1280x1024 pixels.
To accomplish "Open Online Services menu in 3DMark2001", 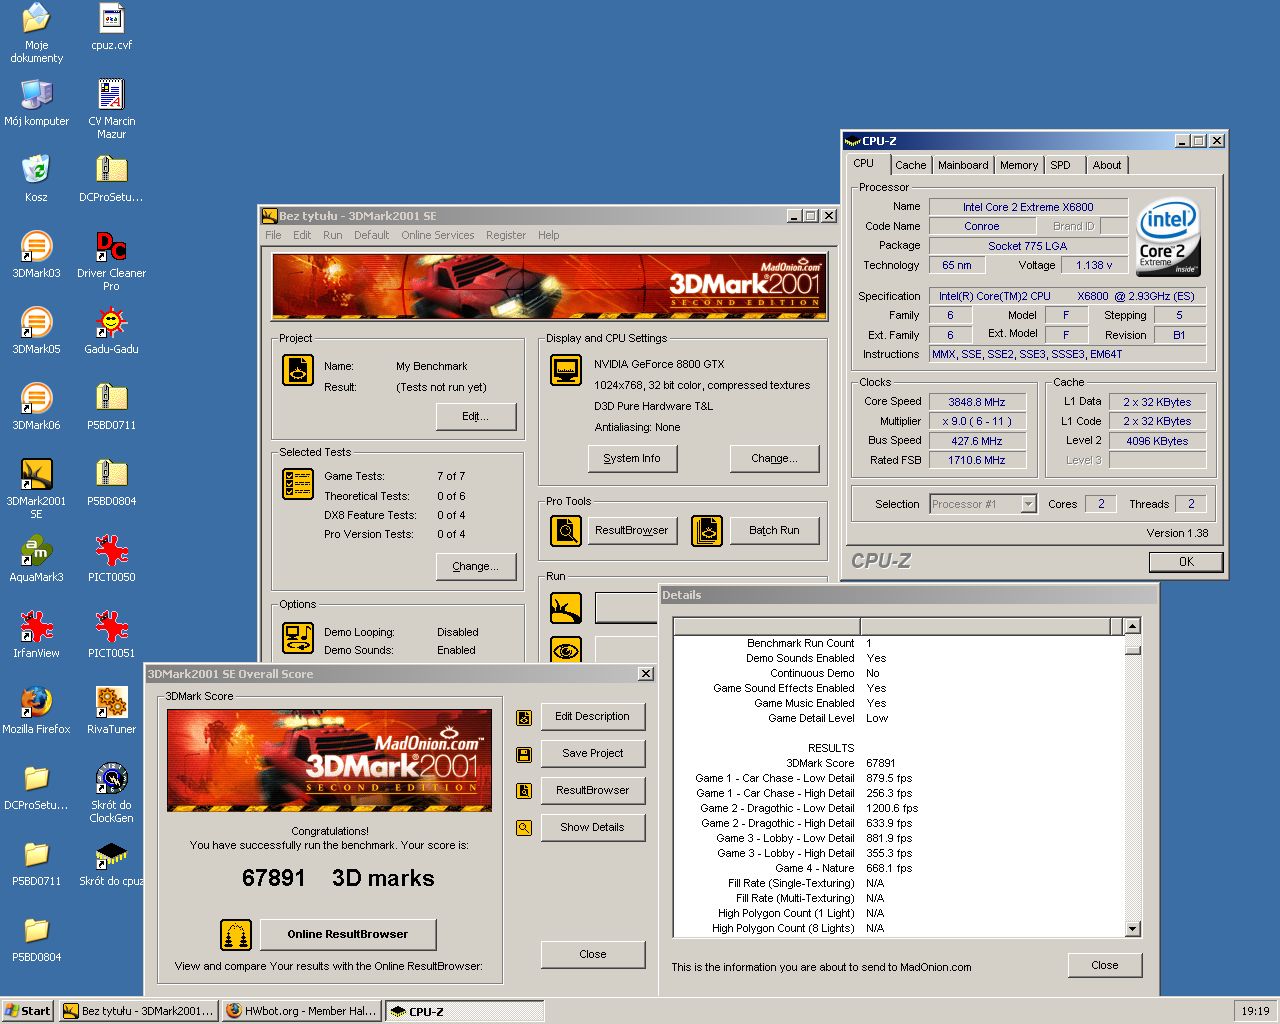I will (438, 235).
